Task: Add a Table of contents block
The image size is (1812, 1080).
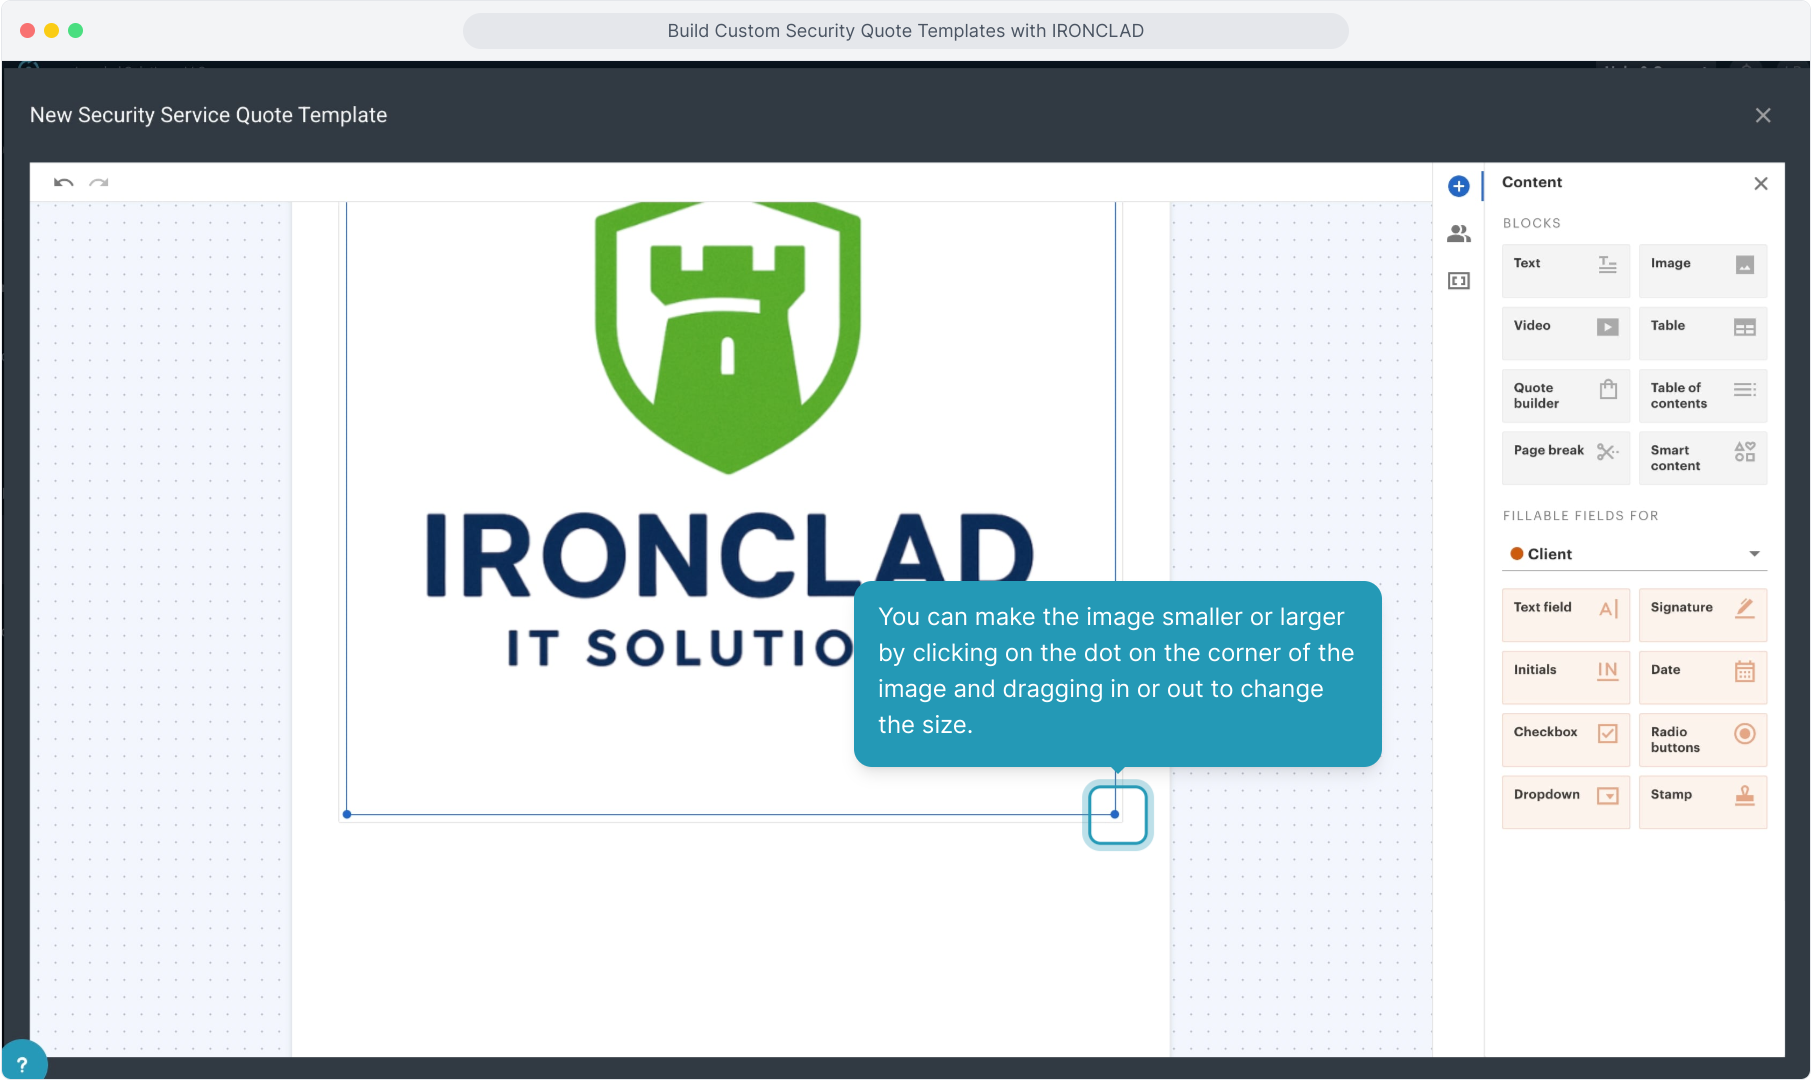Action: pos(1702,395)
